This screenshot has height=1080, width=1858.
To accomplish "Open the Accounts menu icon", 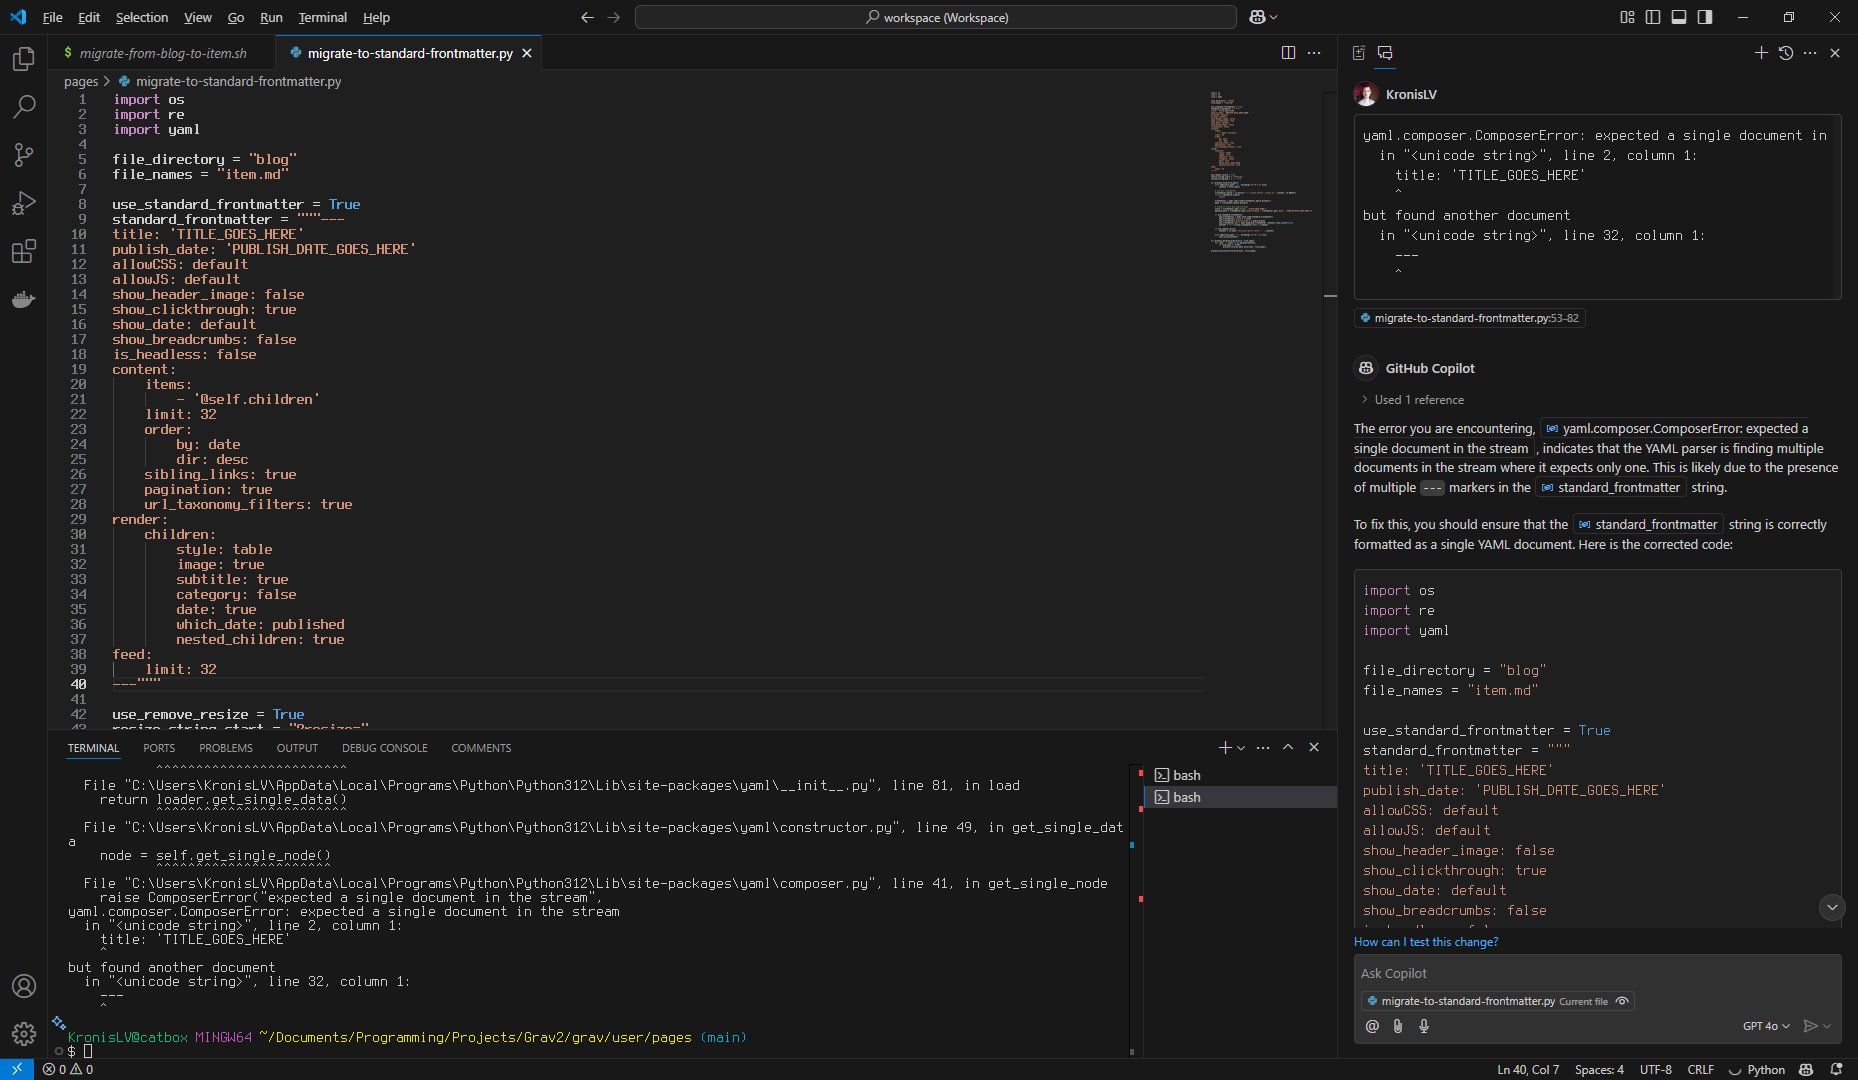I will [24, 986].
